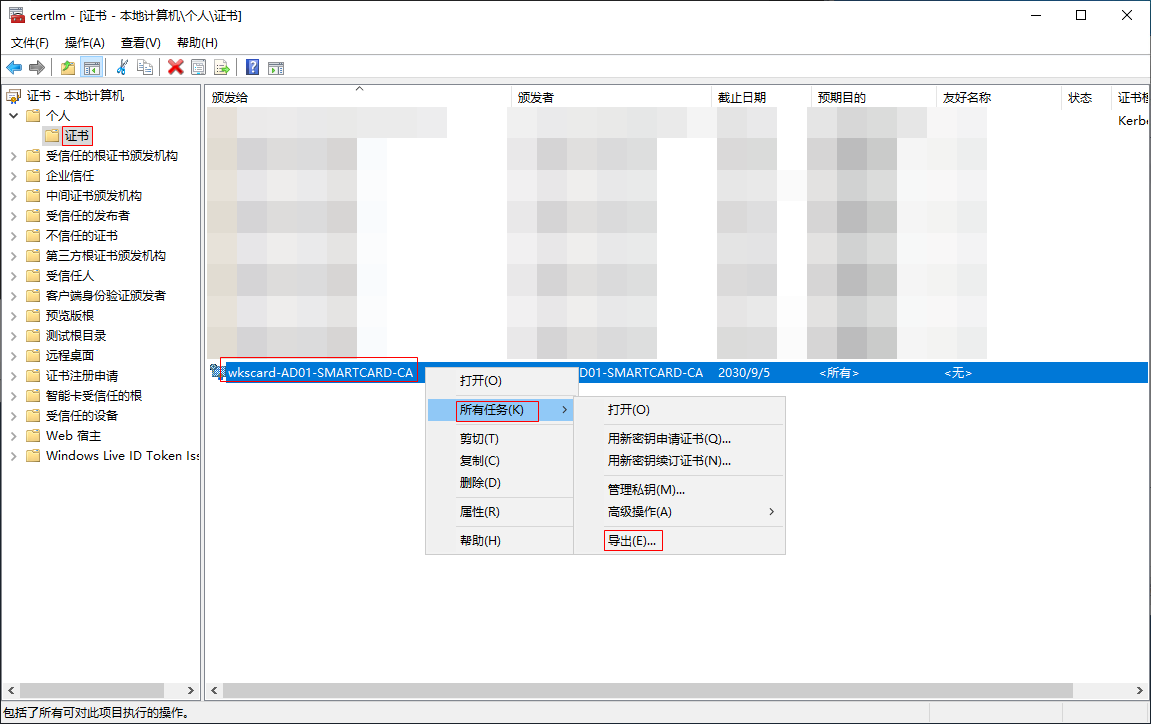The height and width of the screenshot is (724, 1151).
Task: Toggle the show/hide console tree icon
Action: [92, 68]
